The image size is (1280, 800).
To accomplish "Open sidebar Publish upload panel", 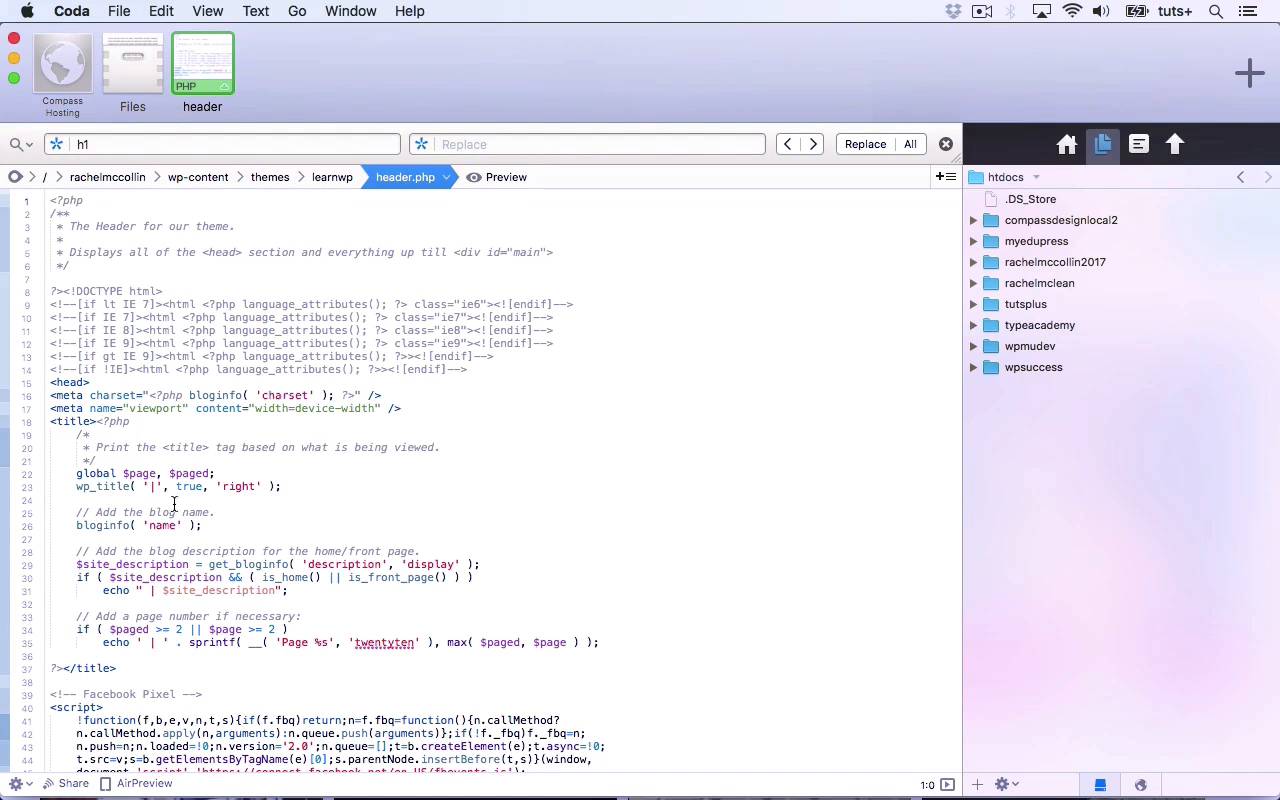I will point(1174,144).
